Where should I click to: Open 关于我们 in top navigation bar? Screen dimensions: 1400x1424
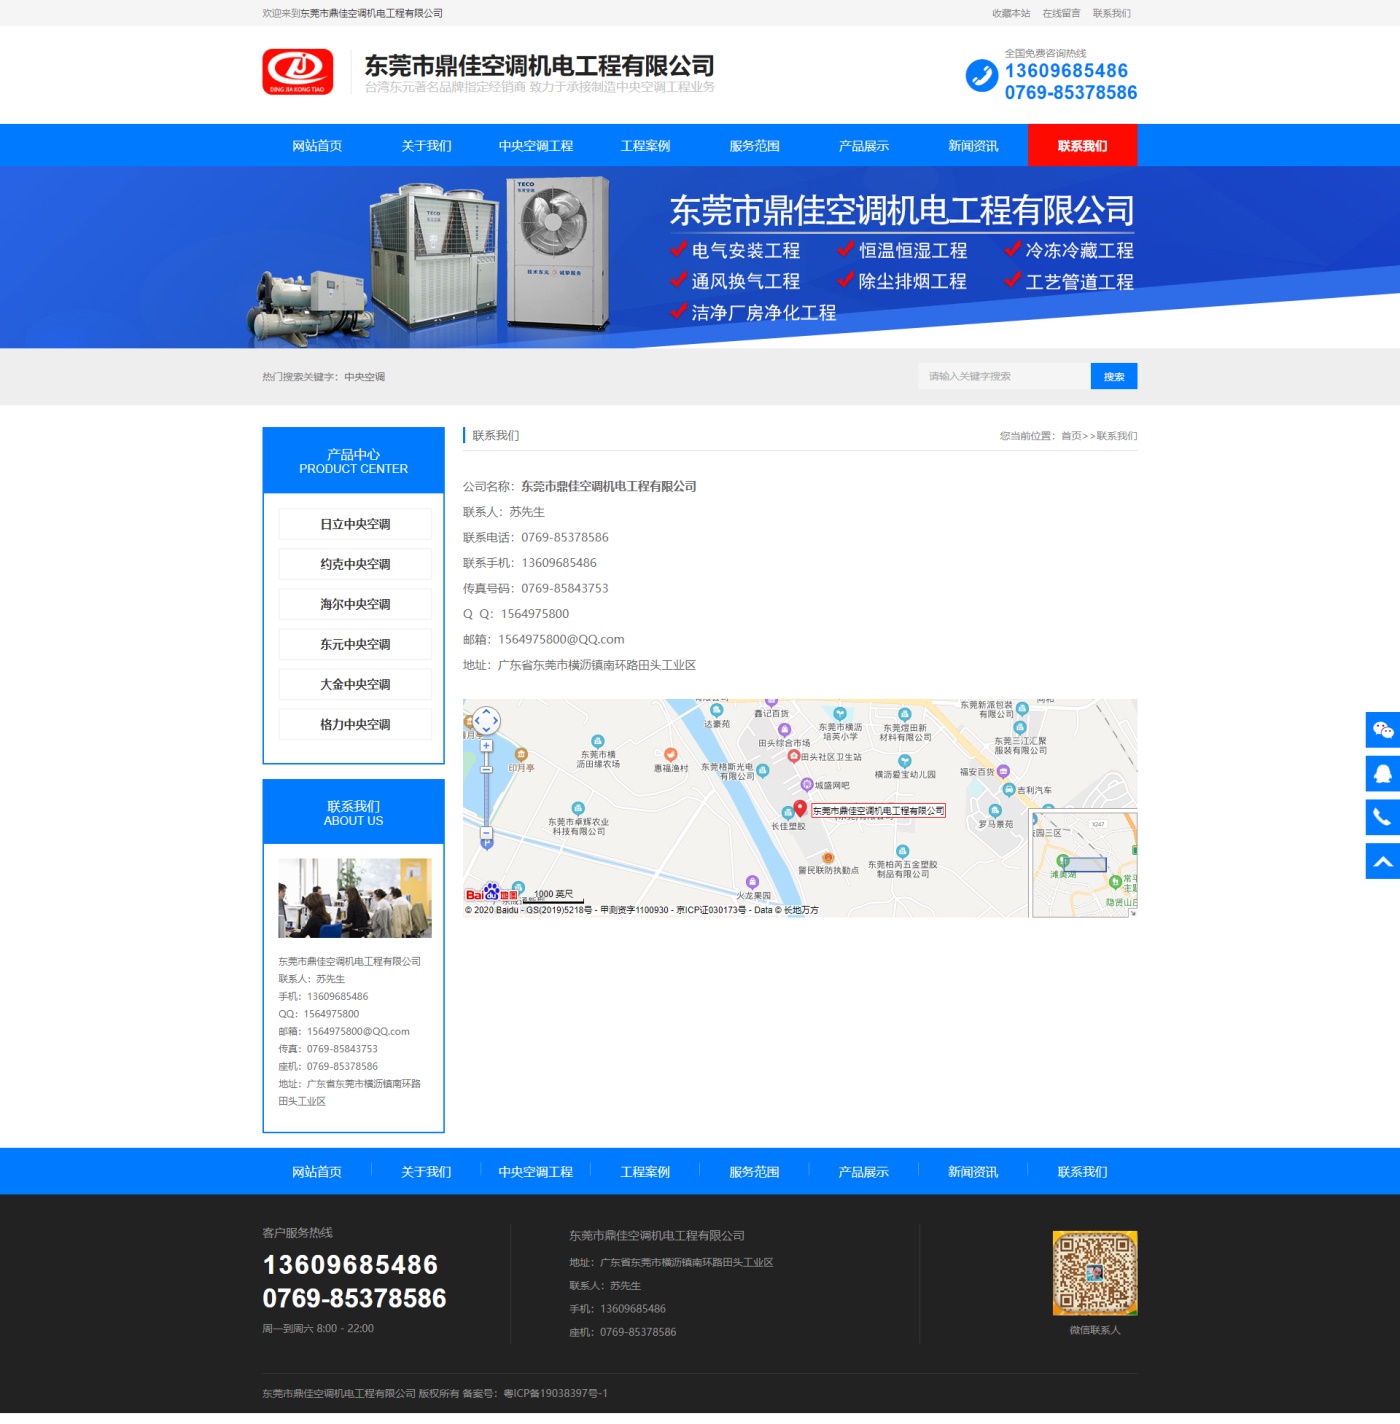point(426,146)
